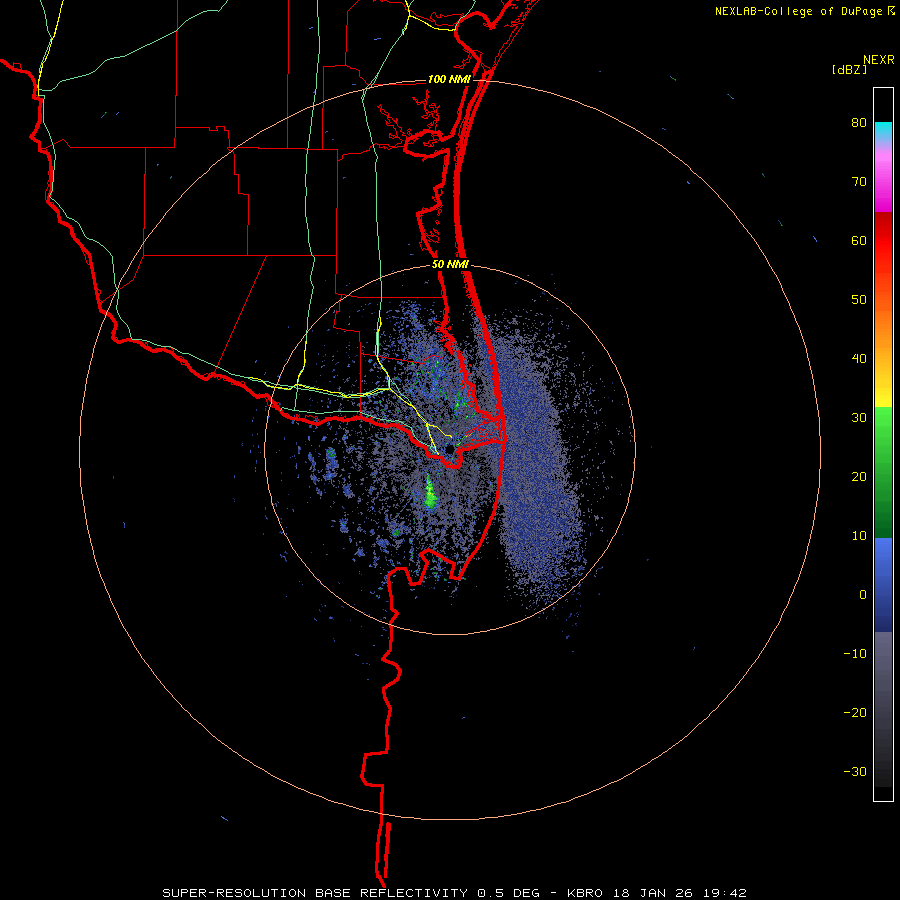Click the 50 NMI range ring label
Screen dimensions: 900x900
tap(450, 265)
